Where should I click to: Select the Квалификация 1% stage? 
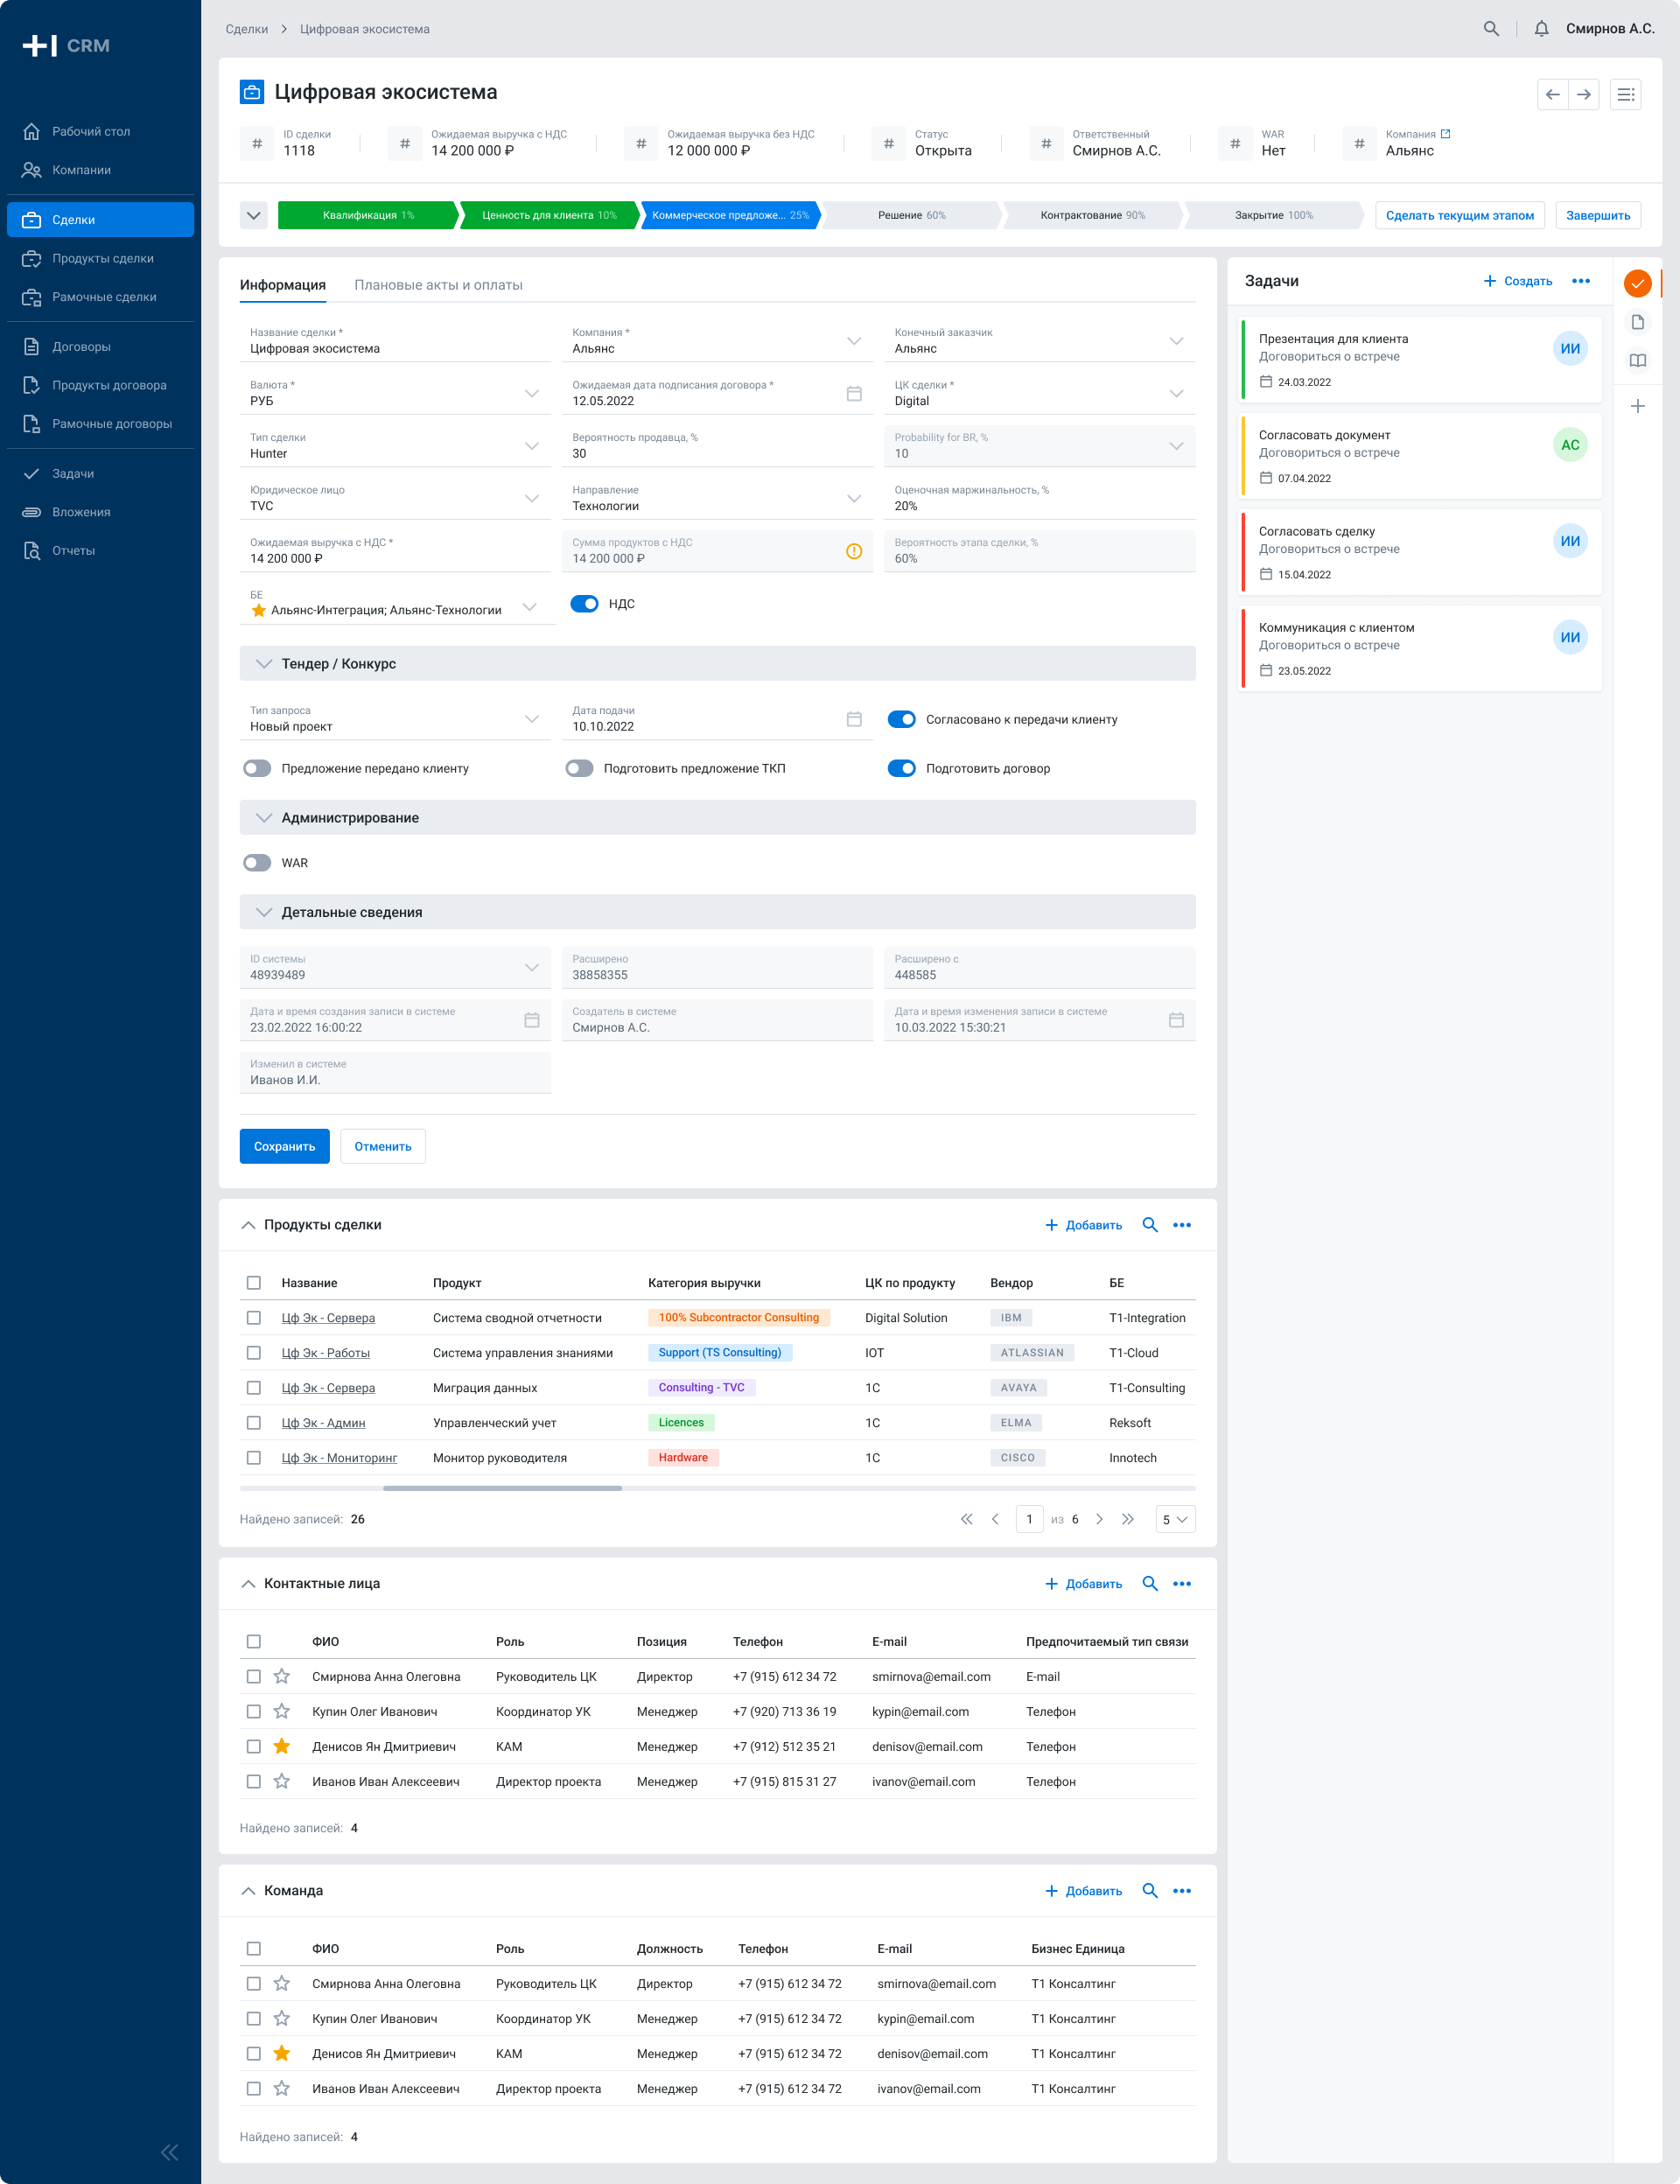367,215
